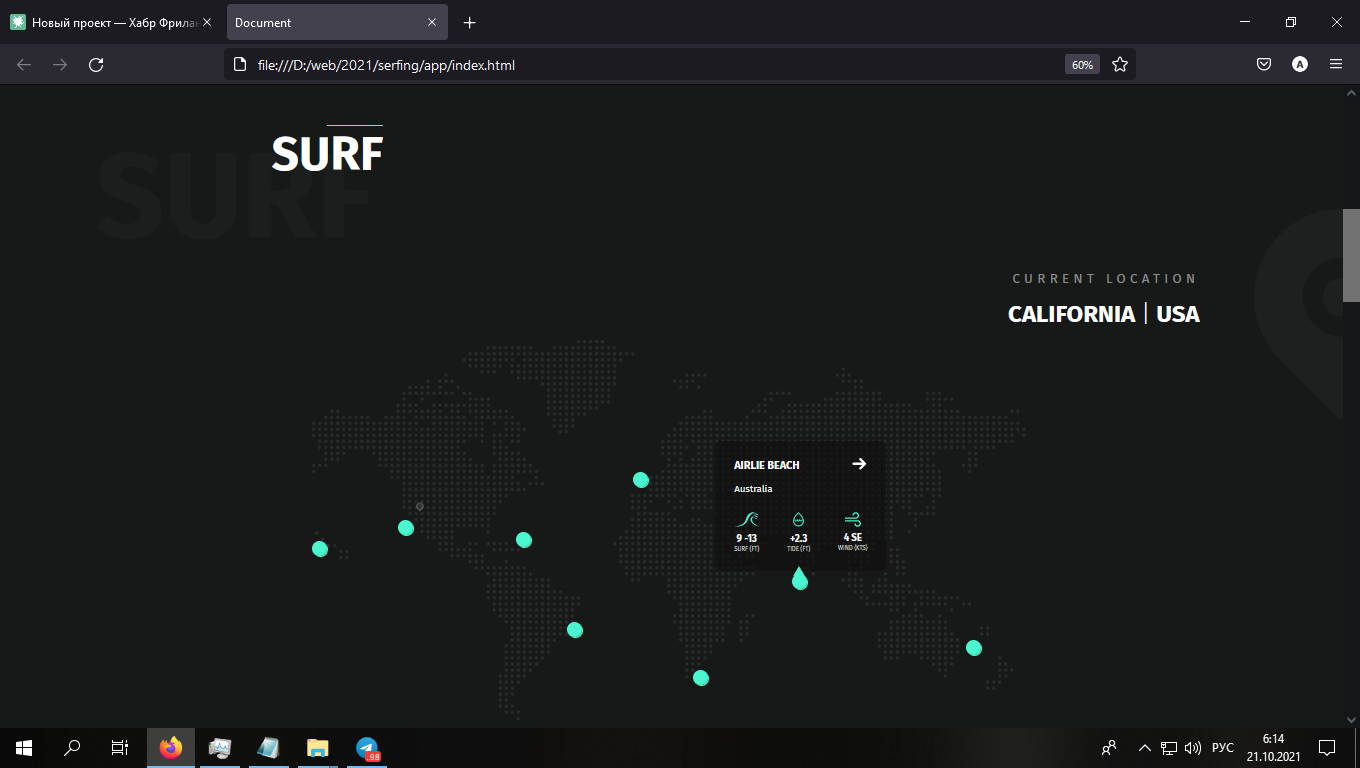
Task: Select the map marker on eastern Australia
Action: (x=974, y=648)
